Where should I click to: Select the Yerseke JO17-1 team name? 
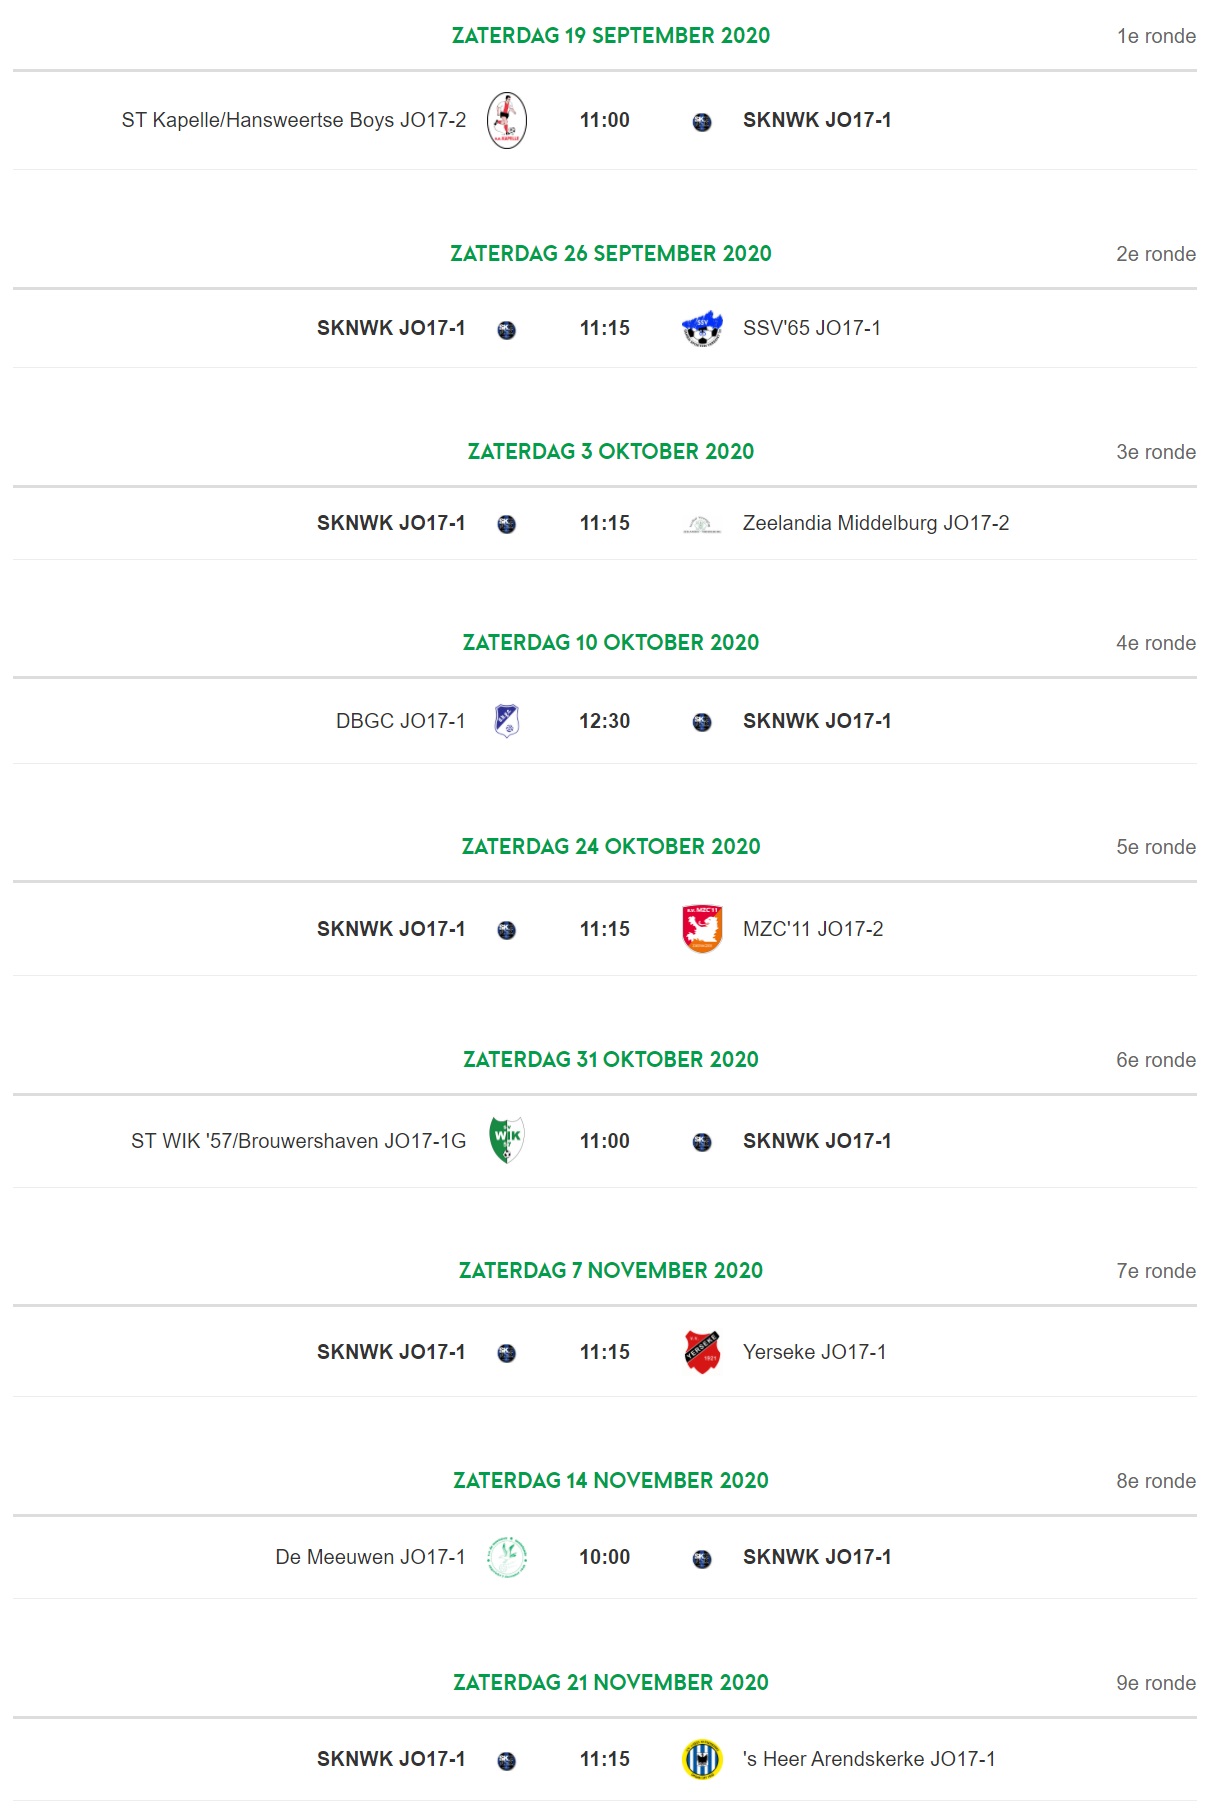815,1352
